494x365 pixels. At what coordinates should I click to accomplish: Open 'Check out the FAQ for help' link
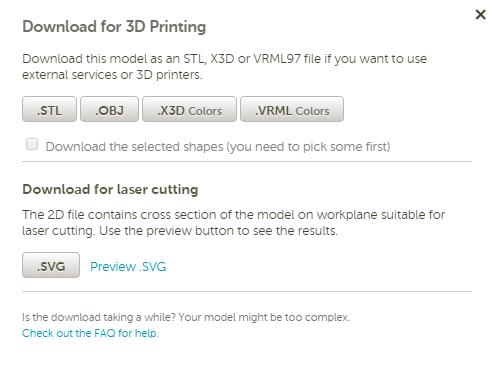[90, 333]
